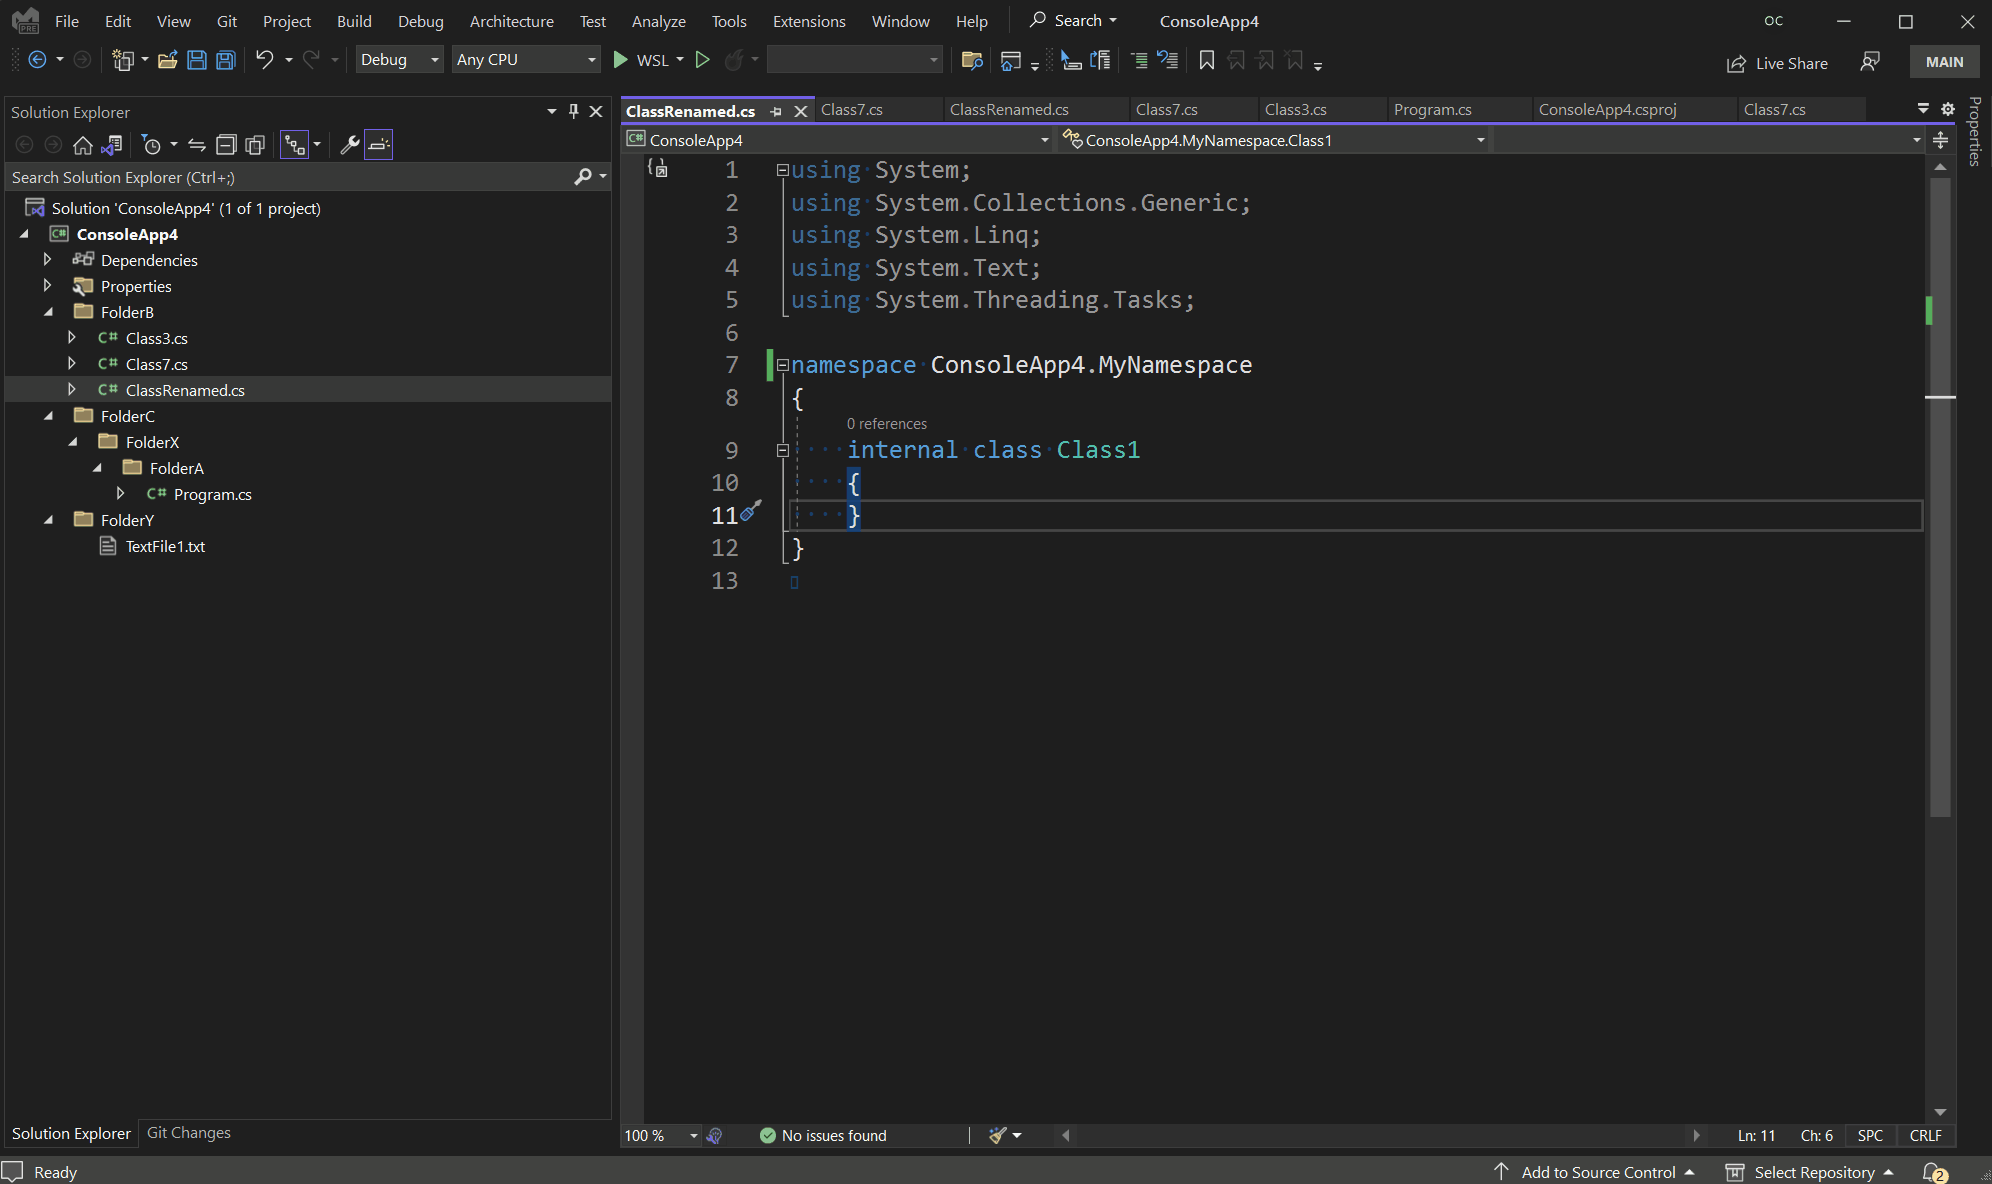The width and height of the screenshot is (1992, 1184).
Task: Pin the Solution Explorer panel
Action: click(x=573, y=111)
